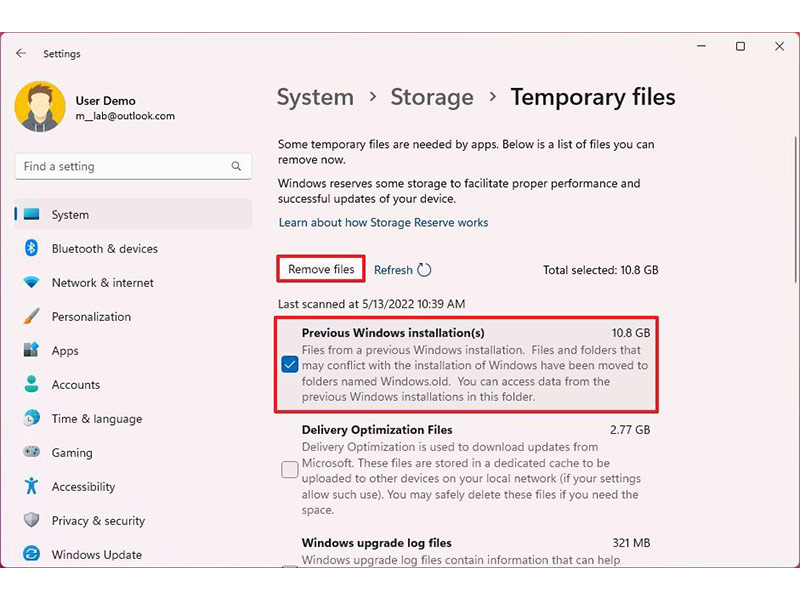Click the search magnifier icon
Viewport: 800px width, 600px height.
coord(236,166)
